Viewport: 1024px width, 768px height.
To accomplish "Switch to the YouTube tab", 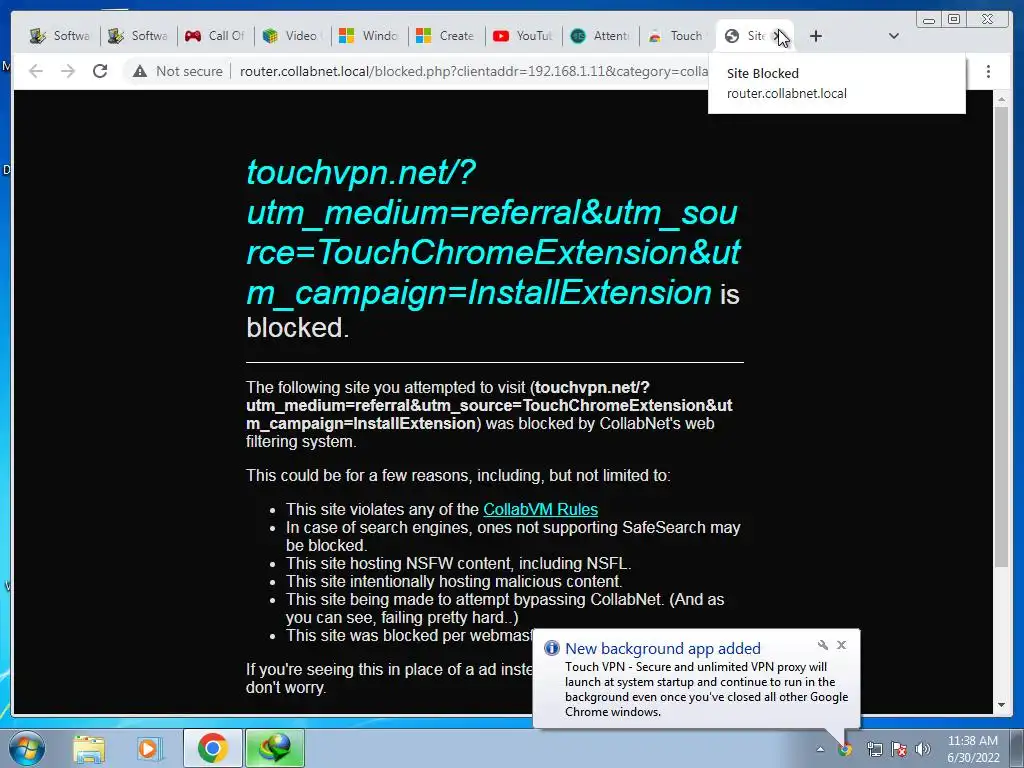I will (x=522, y=36).
